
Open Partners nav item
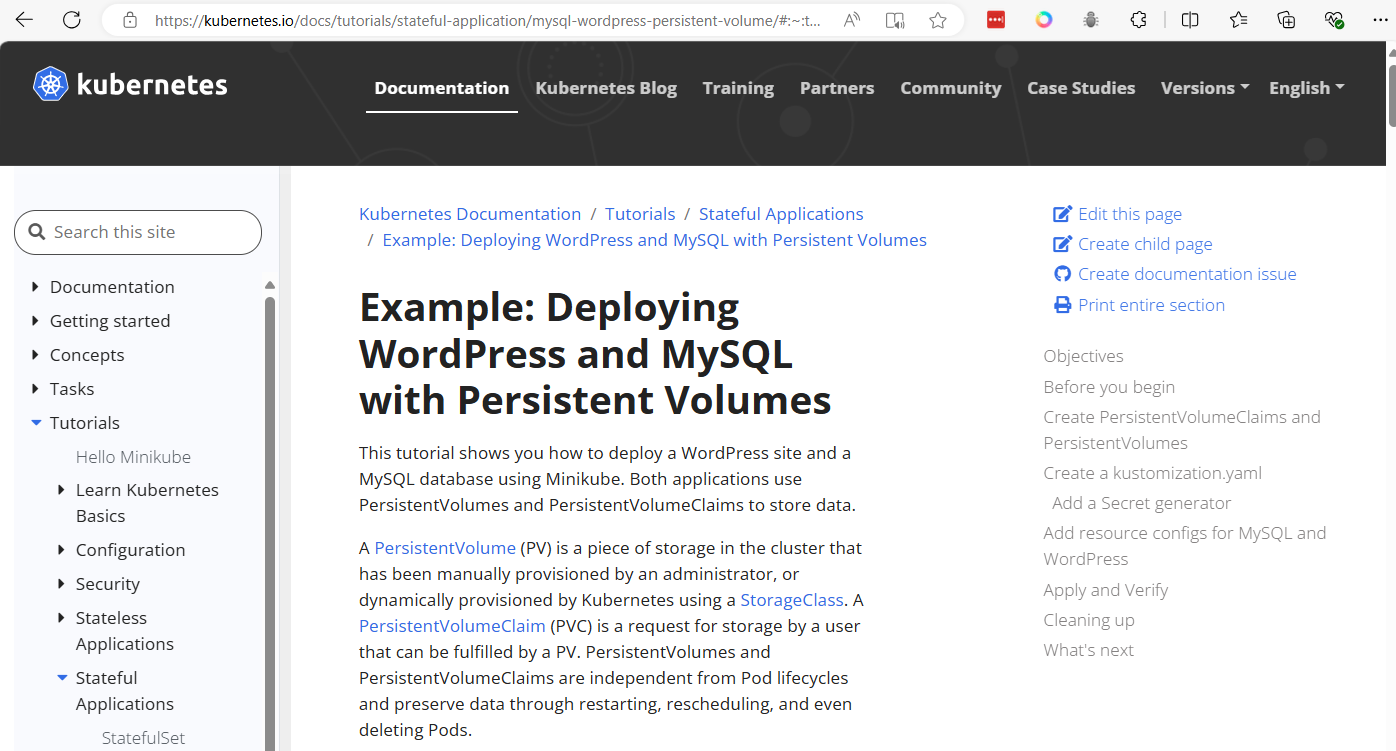(x=837, y=88)
